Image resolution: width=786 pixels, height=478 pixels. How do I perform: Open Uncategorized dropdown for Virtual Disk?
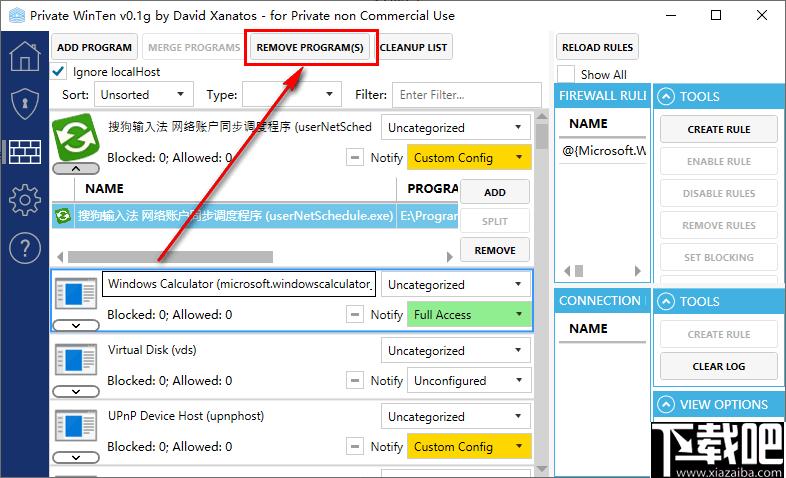click(x=456, y=350)
